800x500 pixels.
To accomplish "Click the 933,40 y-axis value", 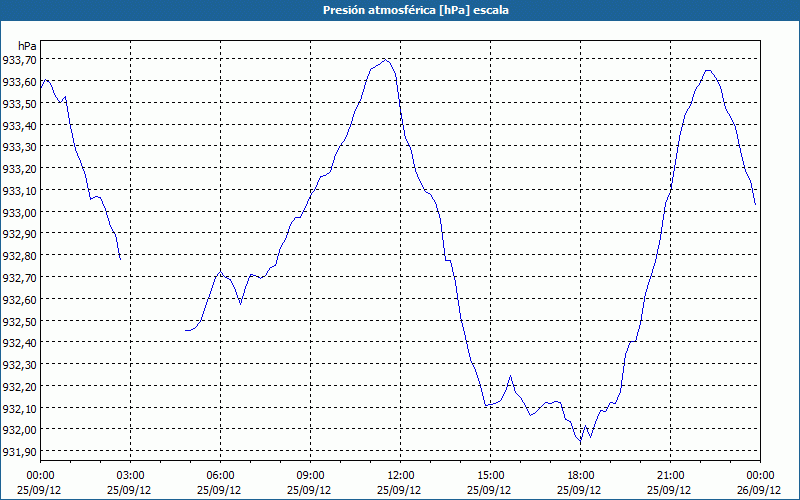I will [x=19, y=125].
